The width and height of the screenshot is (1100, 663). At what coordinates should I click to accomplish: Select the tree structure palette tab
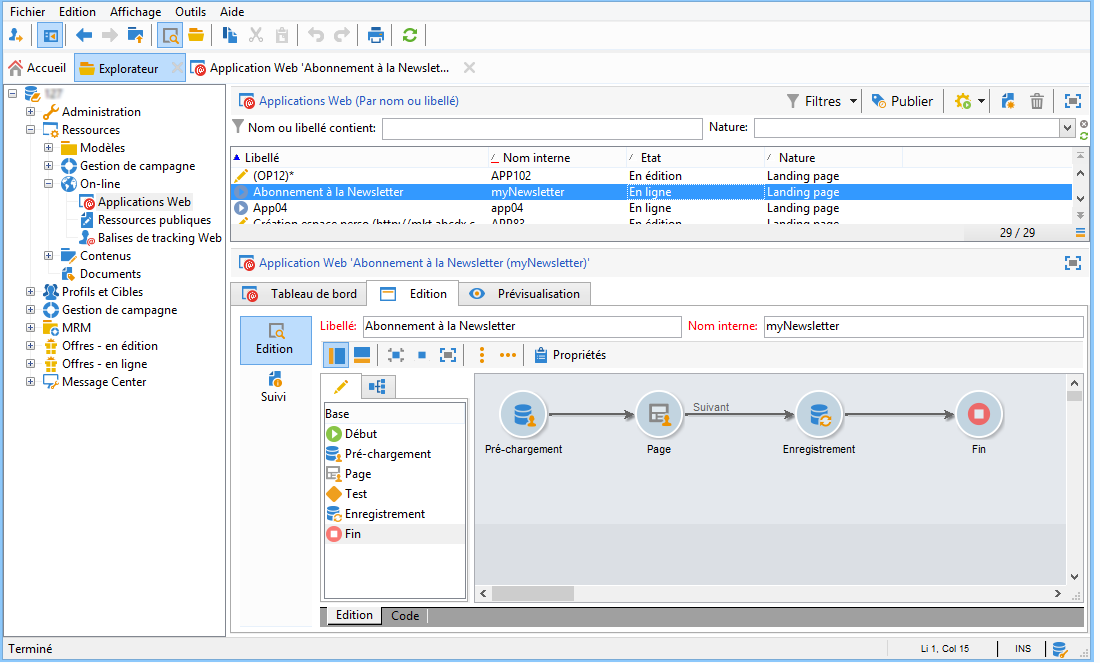378,387
